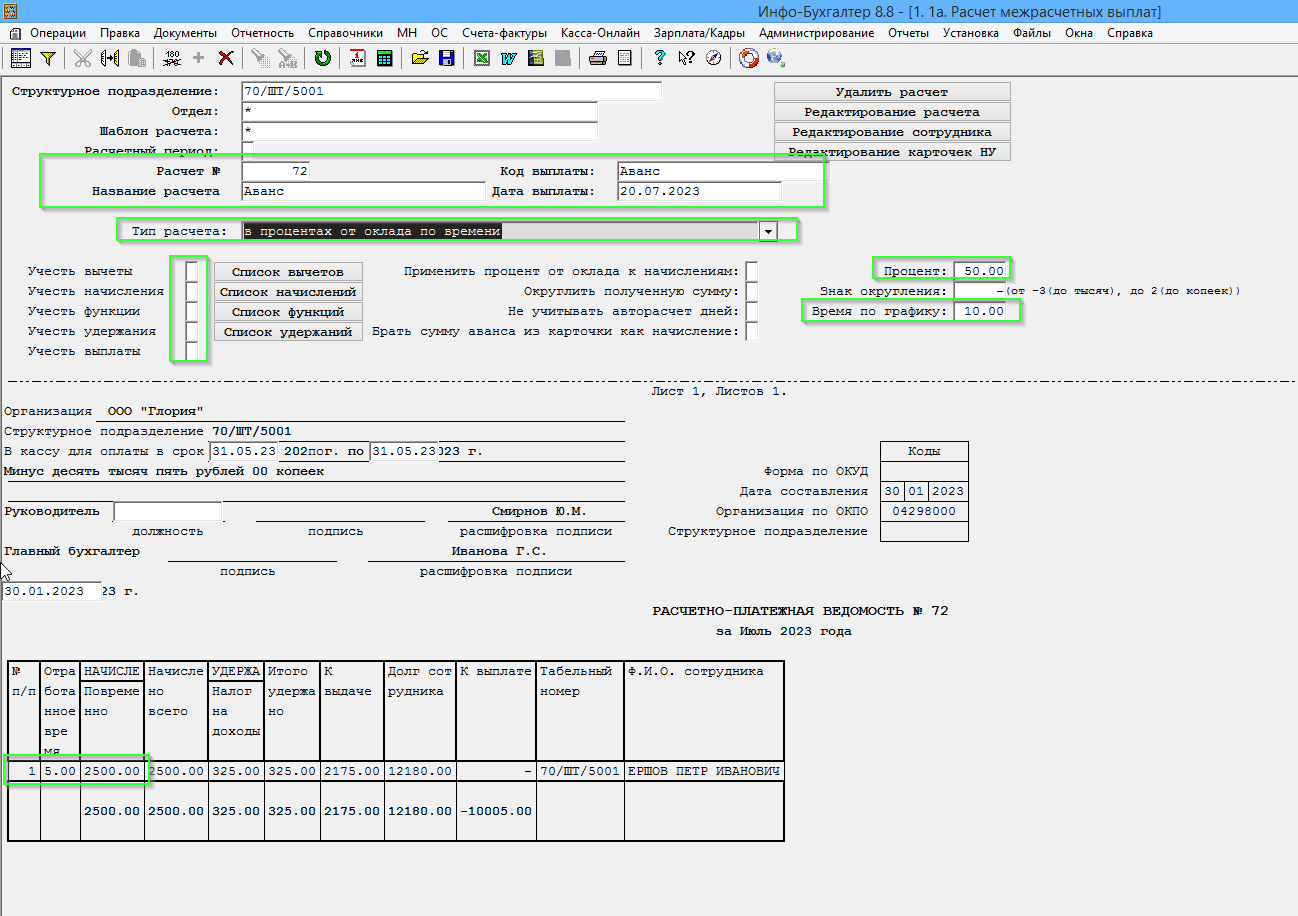Toggle the Учесть вычеты checkbox
The height and width of the screenshot is (916, 1298).
click(192, 271)
